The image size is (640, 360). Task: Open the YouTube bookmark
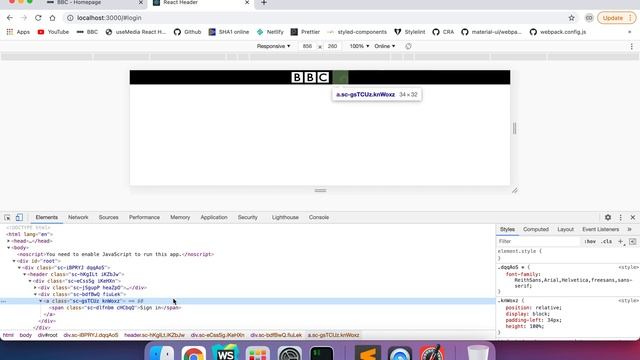(x=53, y=32)
